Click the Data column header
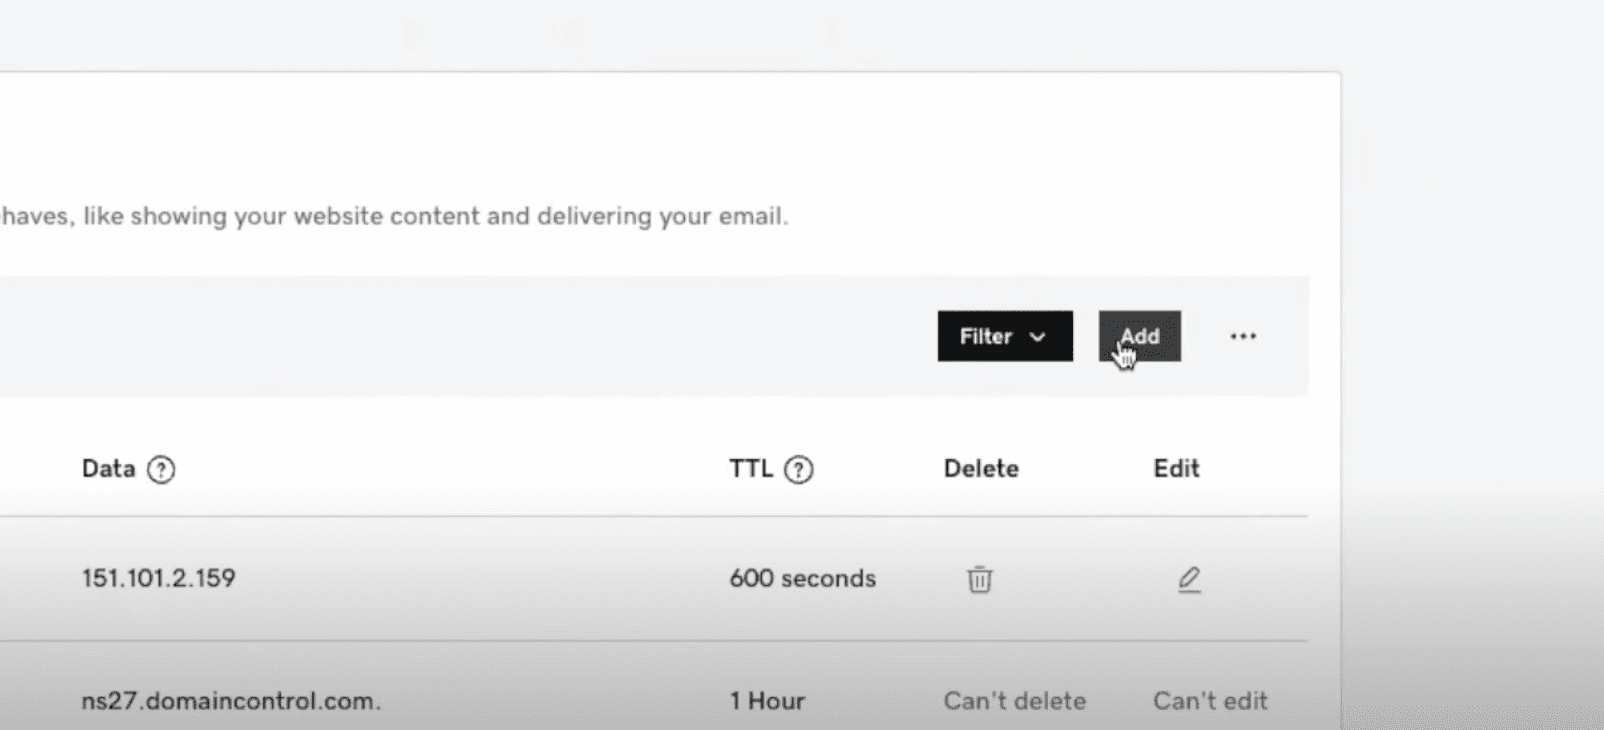Viewport: 1604px width, 730px height. coord(108,469)
